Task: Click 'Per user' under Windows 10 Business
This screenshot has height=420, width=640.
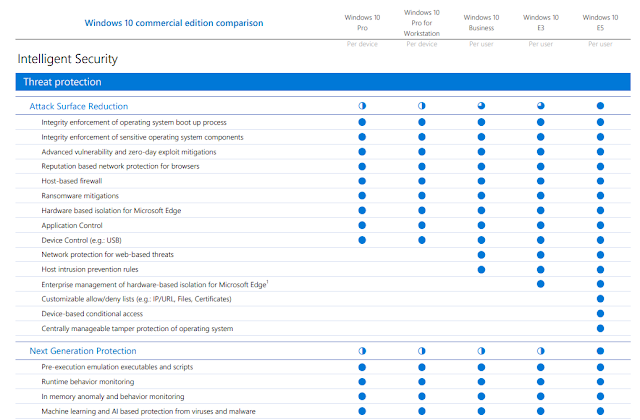Action: (481, 44)
